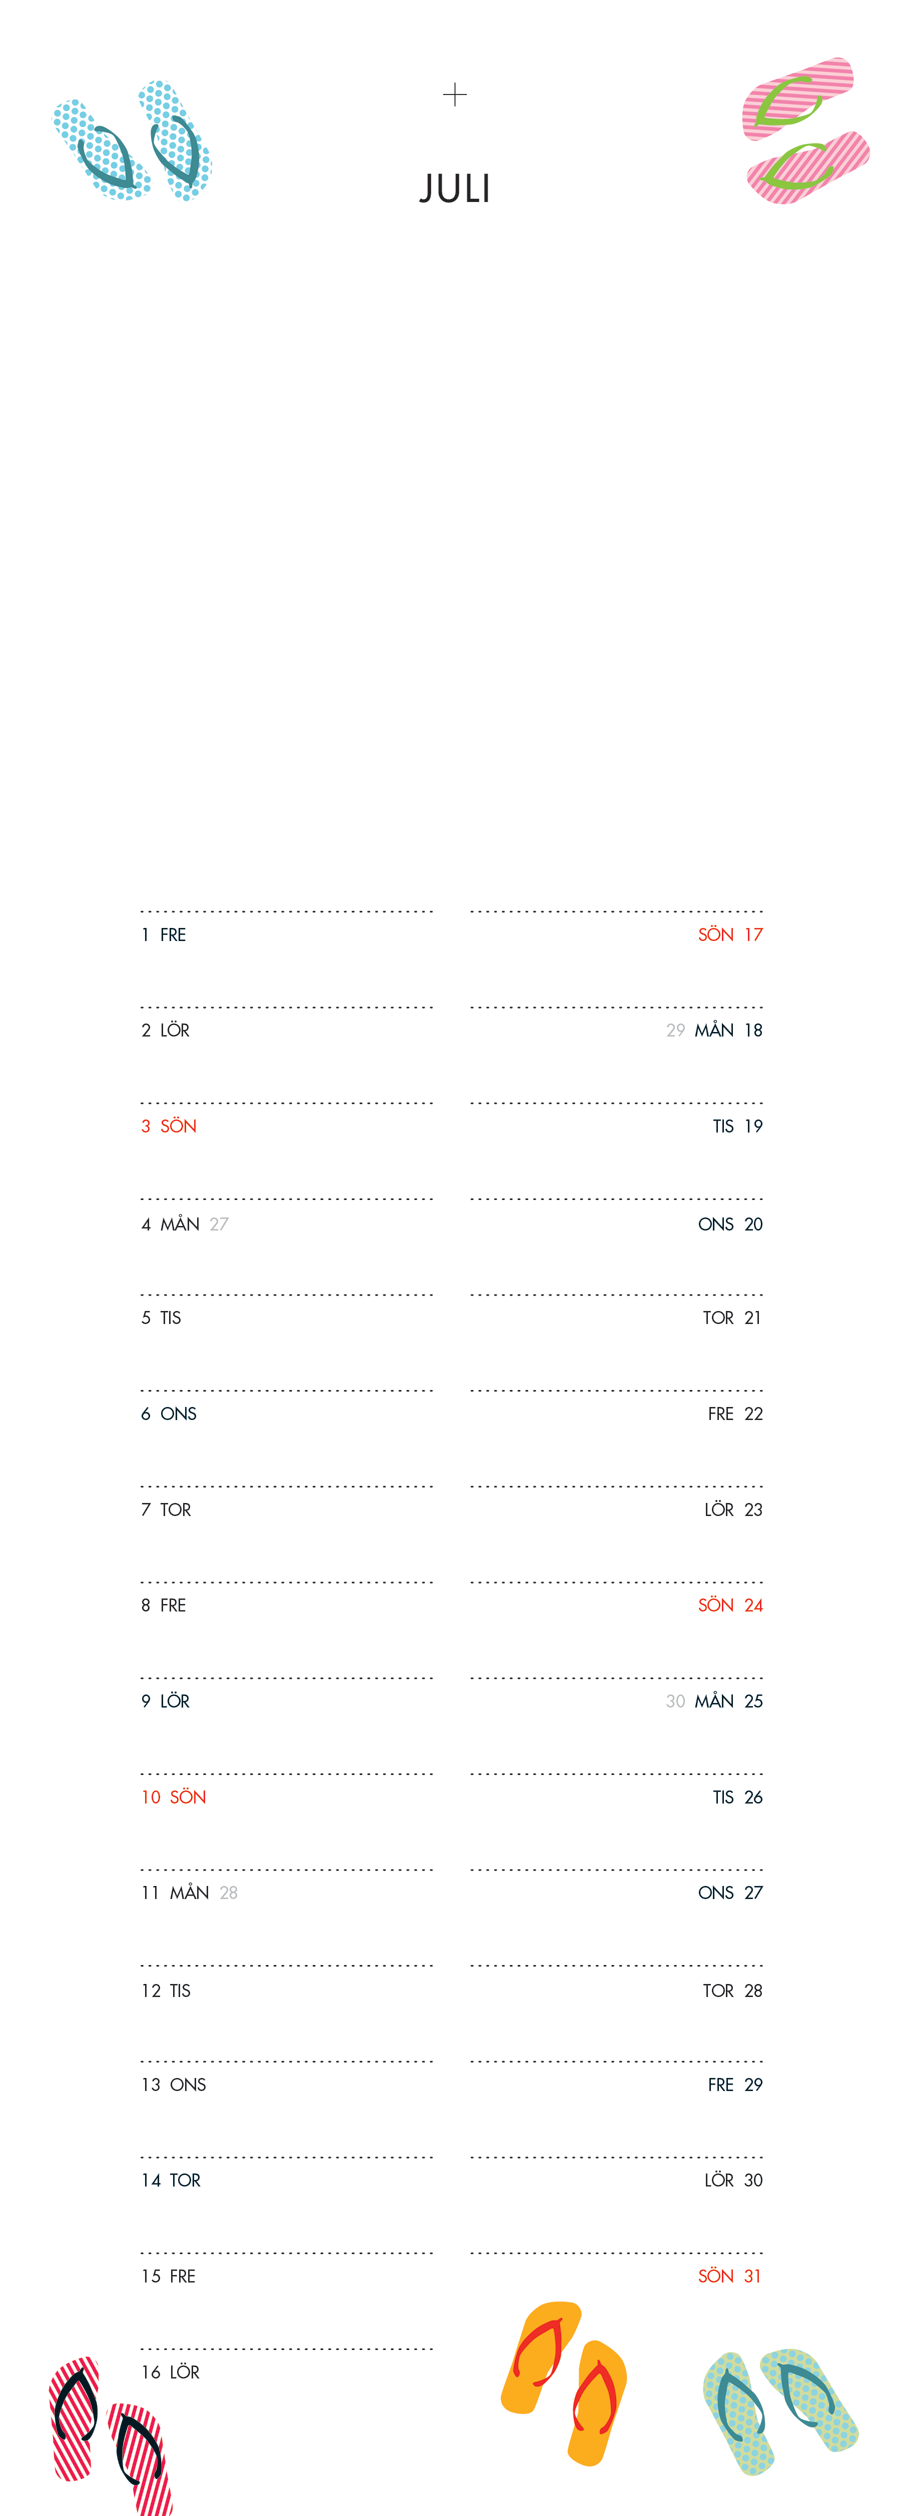This screenshot has height=2516, width=910.
Task: Select the 7 TOR date entry
Action: point(166,1510)
